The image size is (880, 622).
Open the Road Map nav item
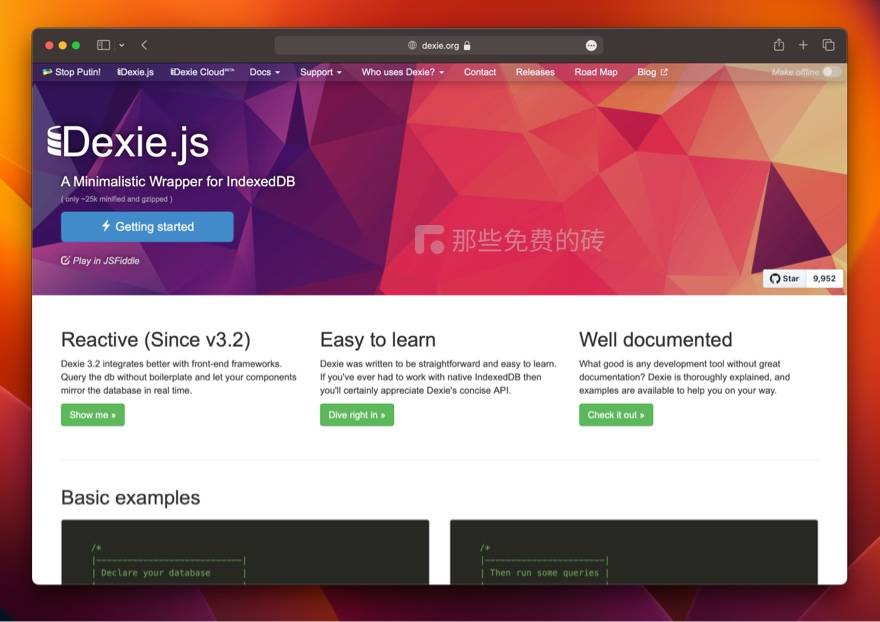(x=595, y=72)
